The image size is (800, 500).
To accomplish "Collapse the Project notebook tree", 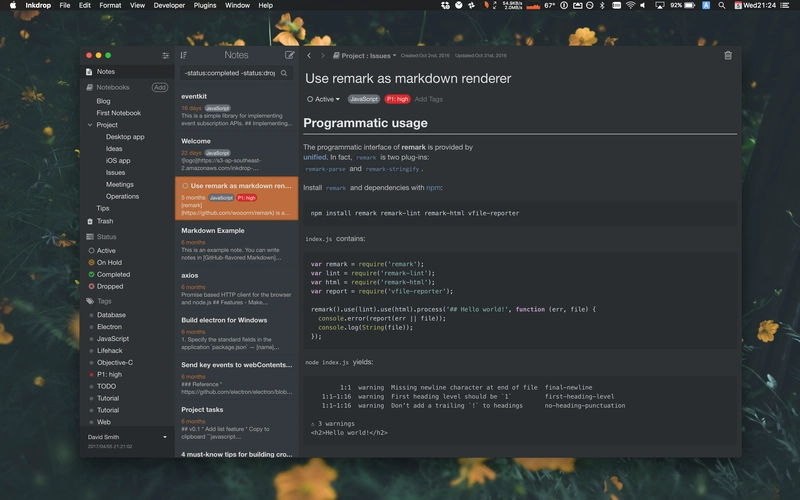I will [x=90, y=125].
